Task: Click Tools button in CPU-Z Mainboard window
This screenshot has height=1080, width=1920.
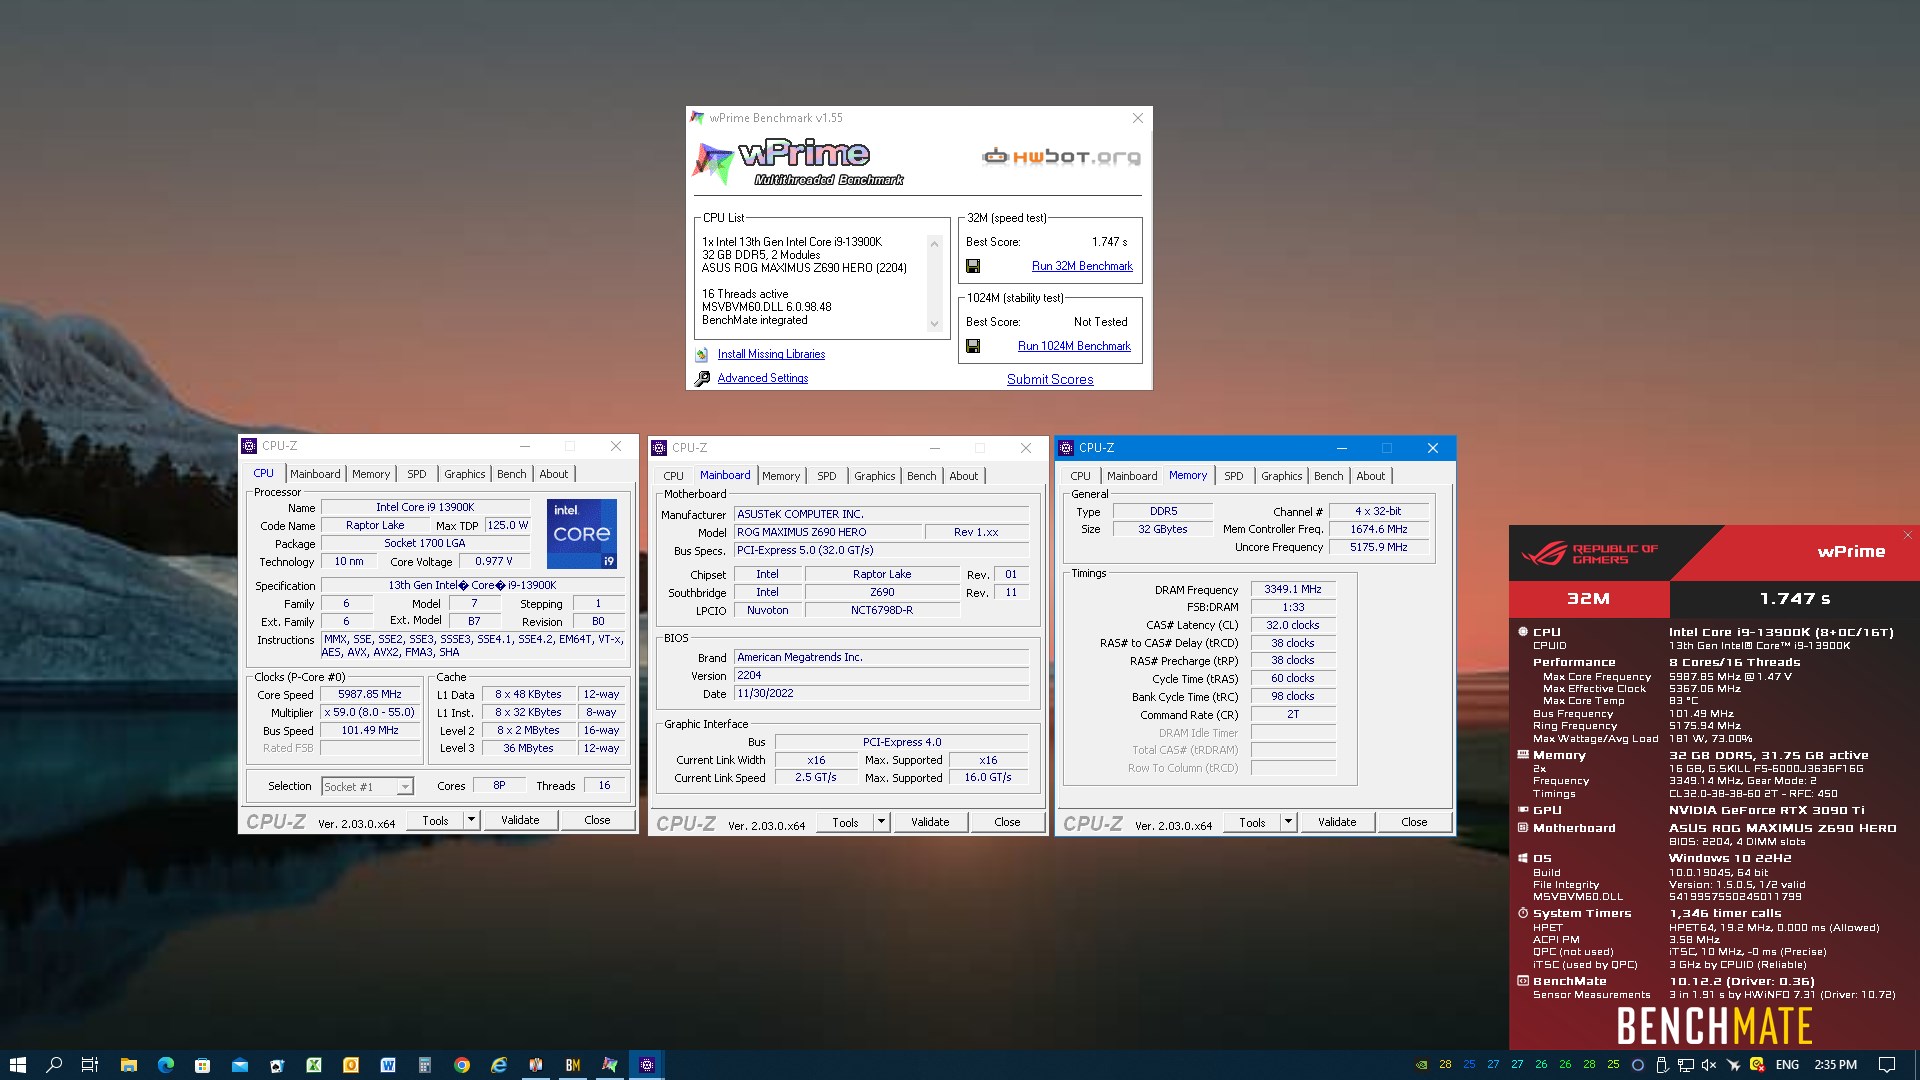Action: 845,822
